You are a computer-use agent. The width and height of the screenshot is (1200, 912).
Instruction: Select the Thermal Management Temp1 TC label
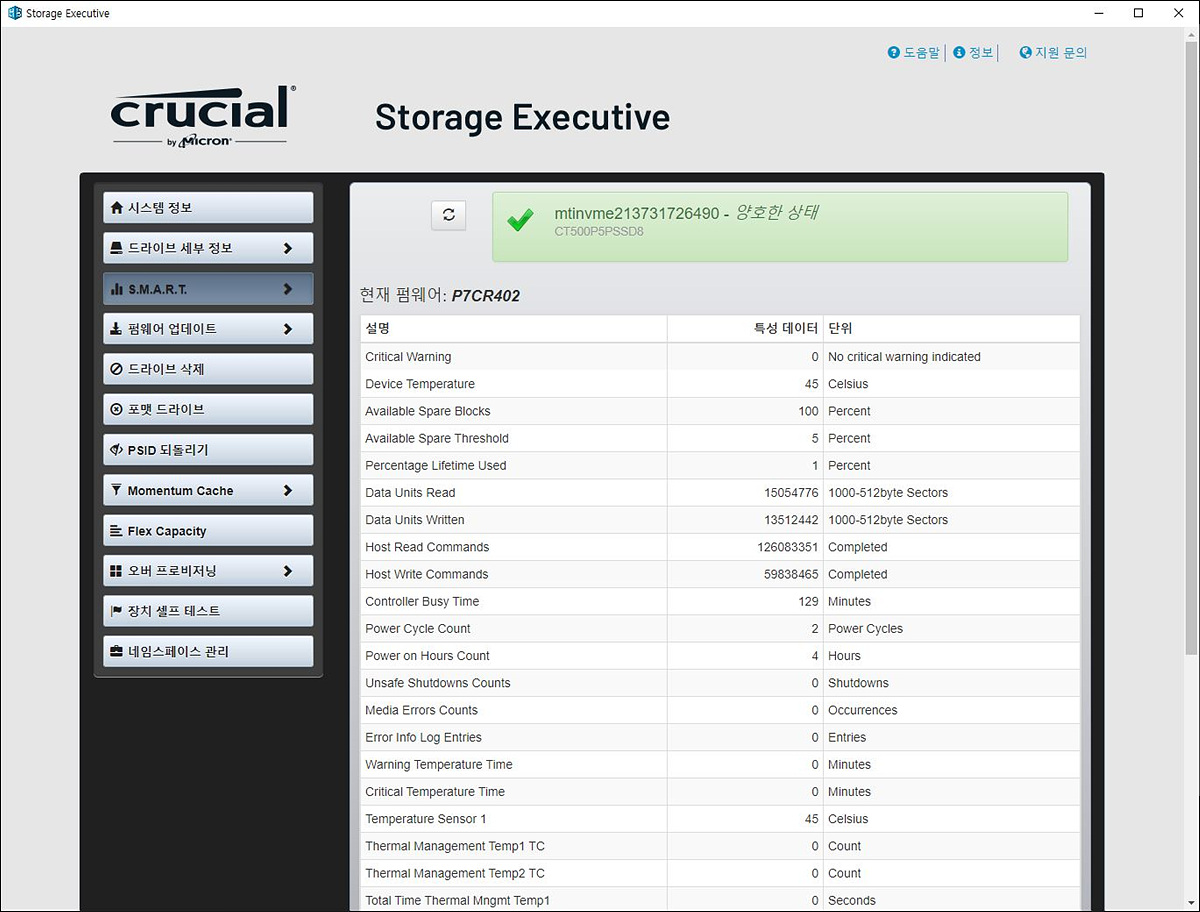point(455,846)
